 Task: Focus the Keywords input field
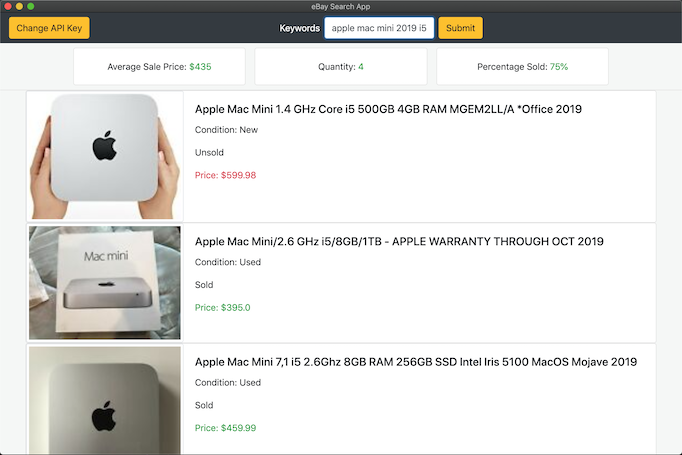(379, 28)
